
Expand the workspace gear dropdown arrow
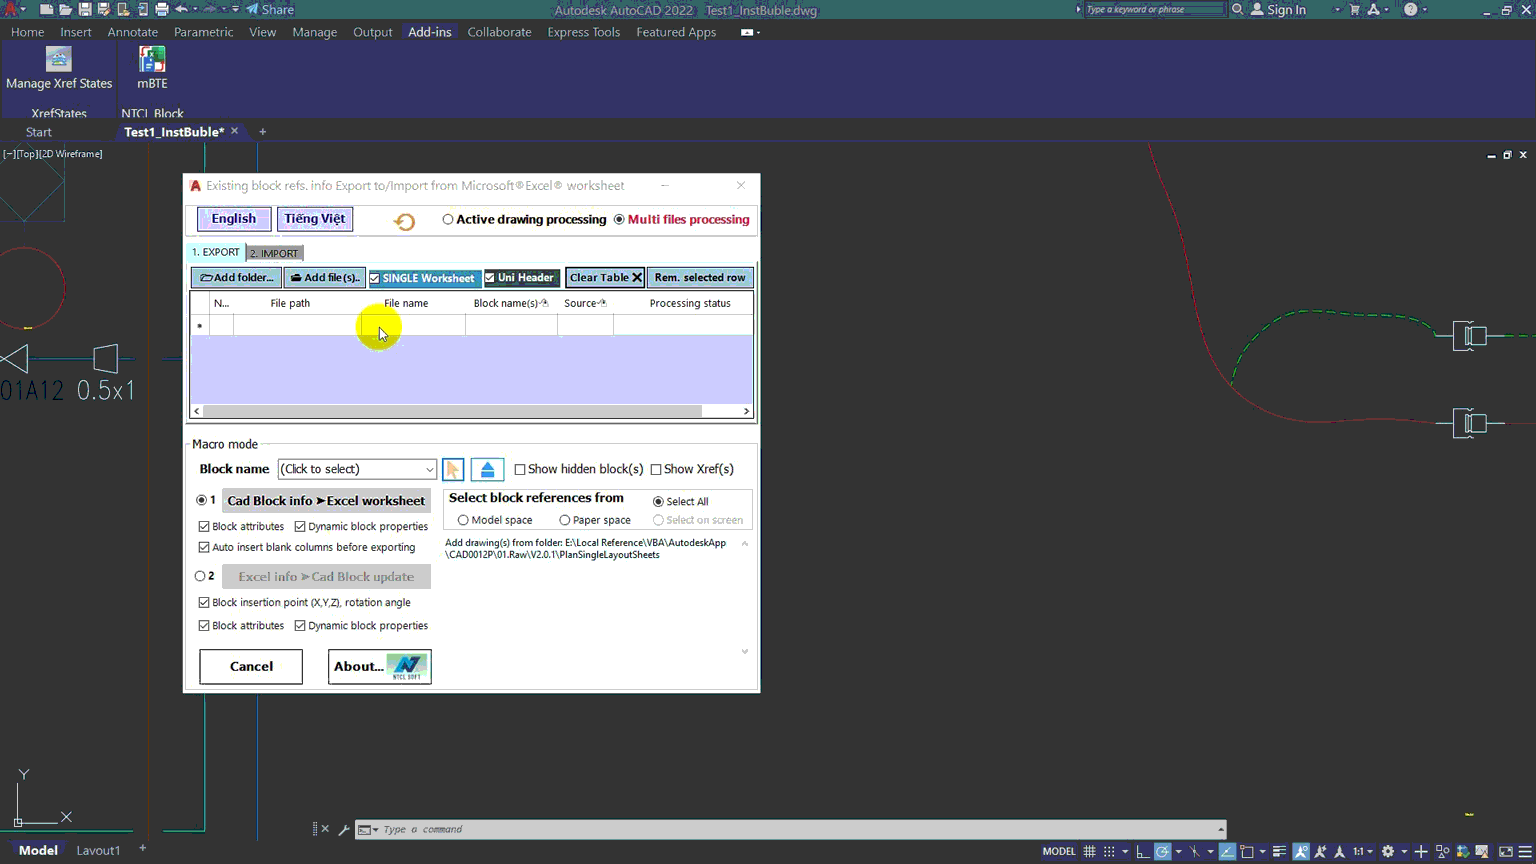(x=1403, y=852)
